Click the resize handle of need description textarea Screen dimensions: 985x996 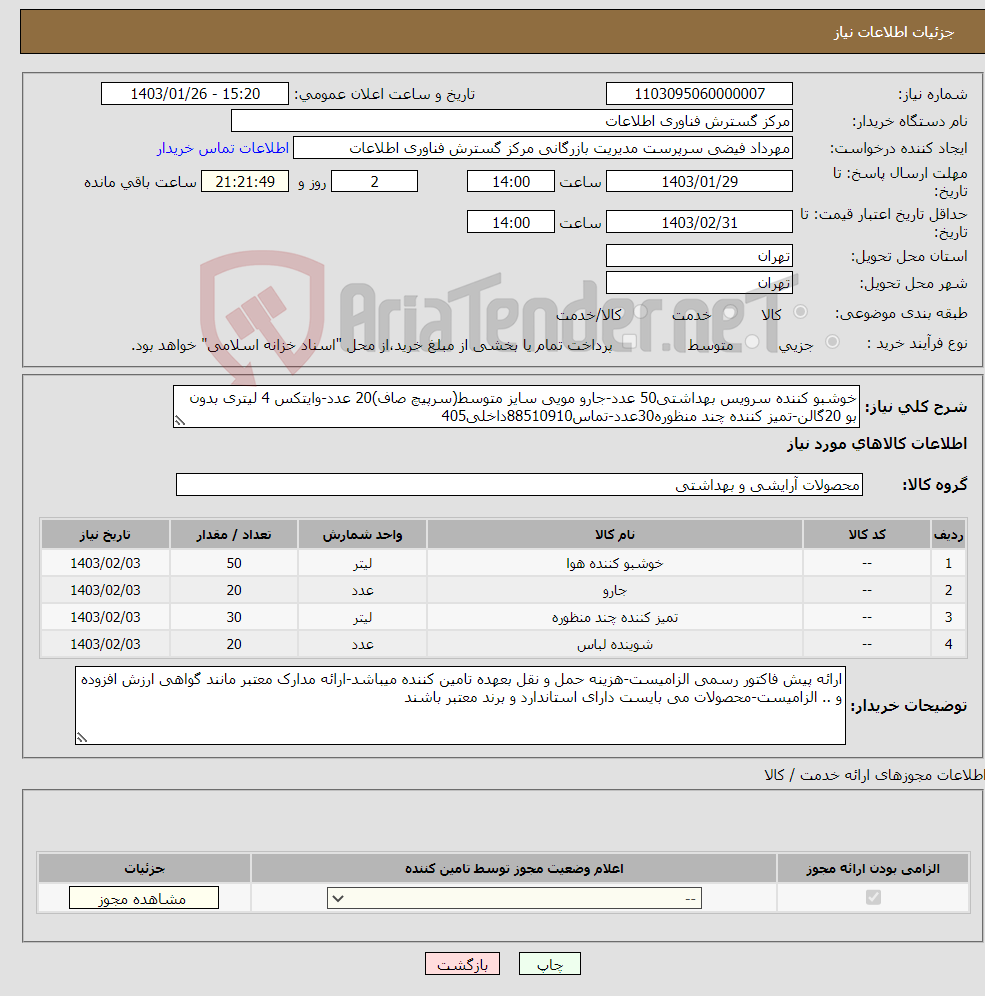(180, 421)
